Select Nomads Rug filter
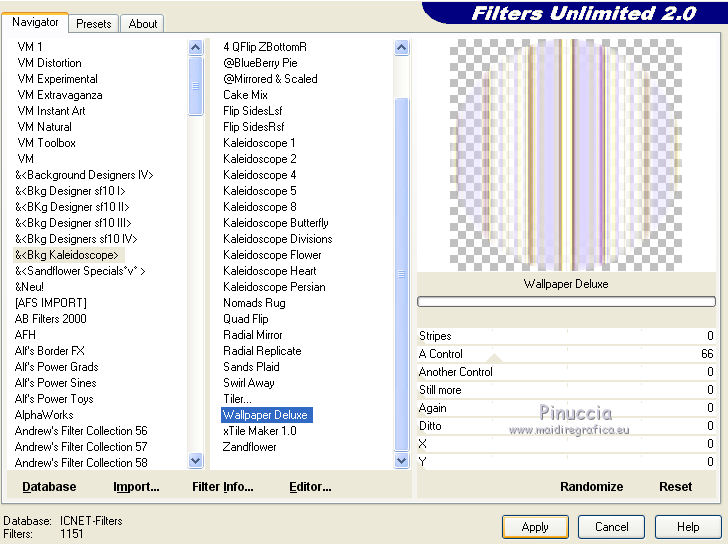The width and height of the screenshot is (728, 544). coord(254,303)
